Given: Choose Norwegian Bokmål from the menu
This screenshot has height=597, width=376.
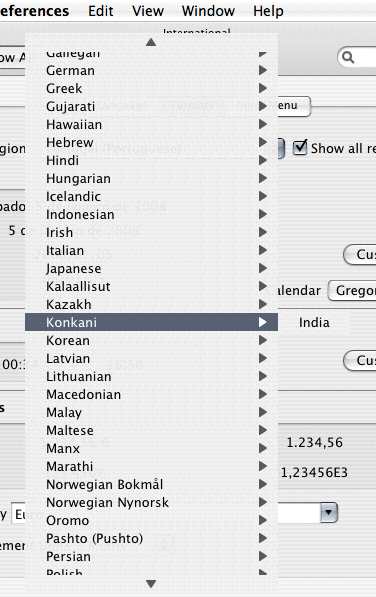Looking at the screenshot, I should point(151,484).
